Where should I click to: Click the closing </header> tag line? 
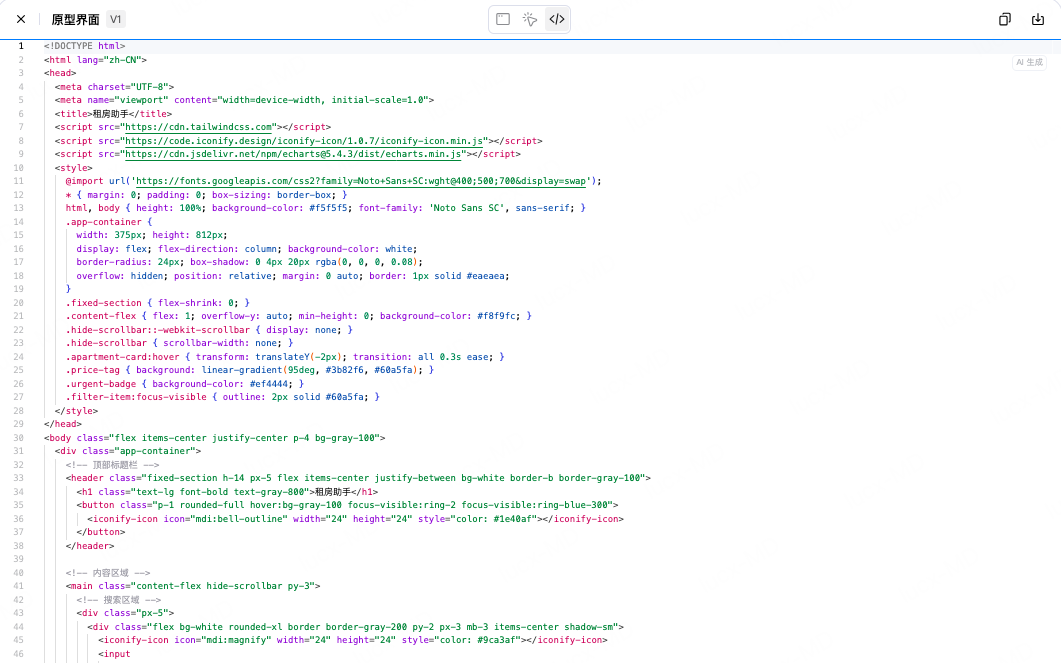tap(90, 547)
